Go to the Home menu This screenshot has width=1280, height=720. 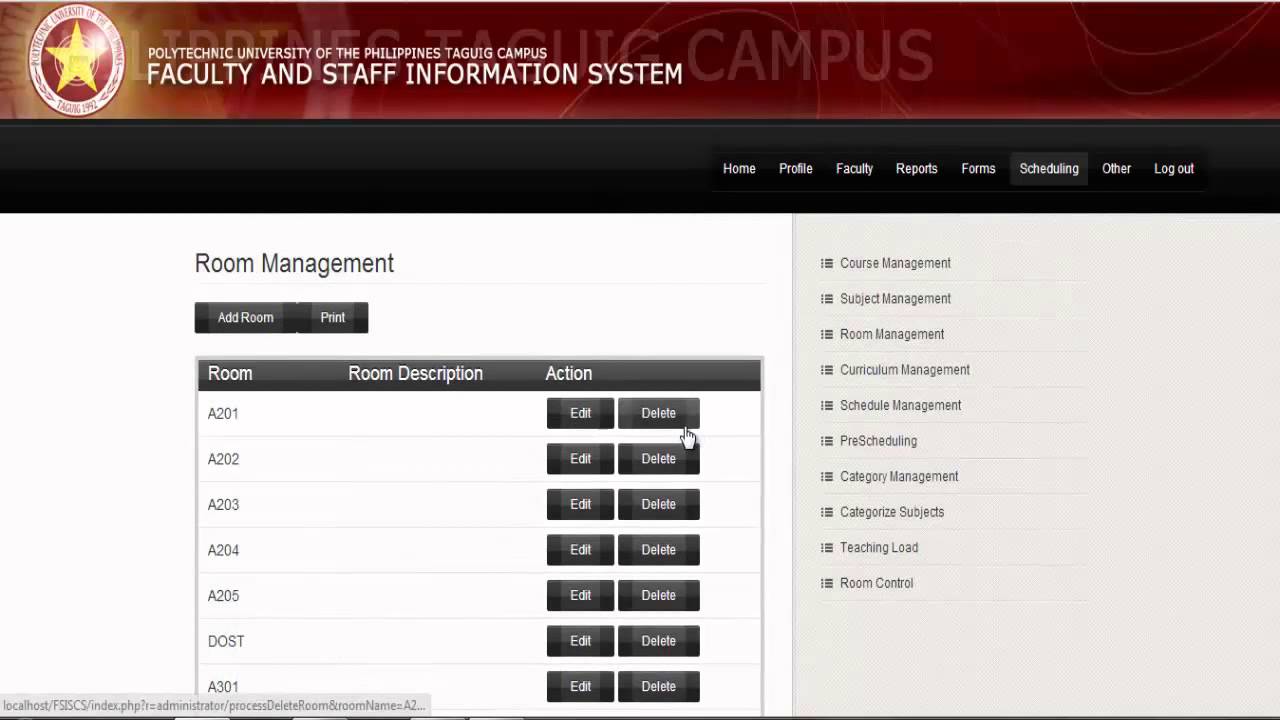(x=739, y=169)
